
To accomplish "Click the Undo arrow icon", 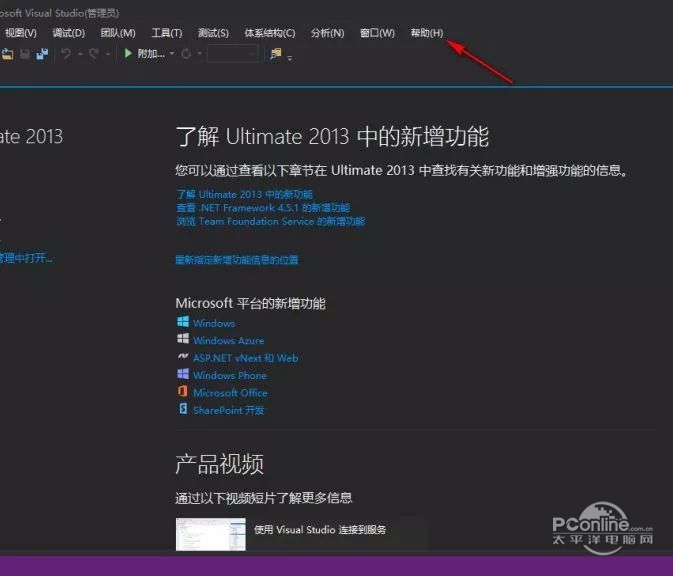I will 66,54.
